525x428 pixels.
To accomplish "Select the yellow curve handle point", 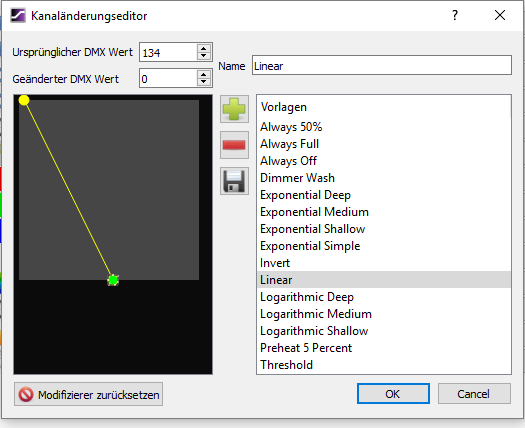I will click(24, 100).
